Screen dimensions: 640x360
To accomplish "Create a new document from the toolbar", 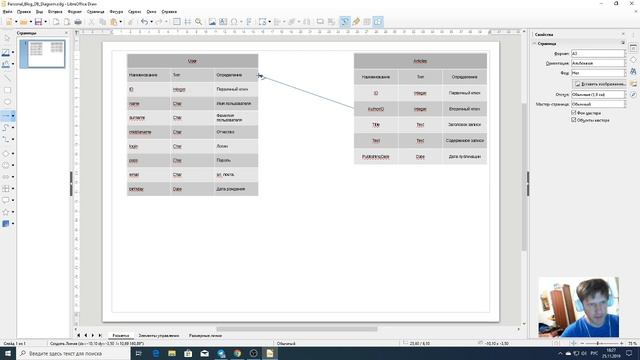I will coord(9,22).
